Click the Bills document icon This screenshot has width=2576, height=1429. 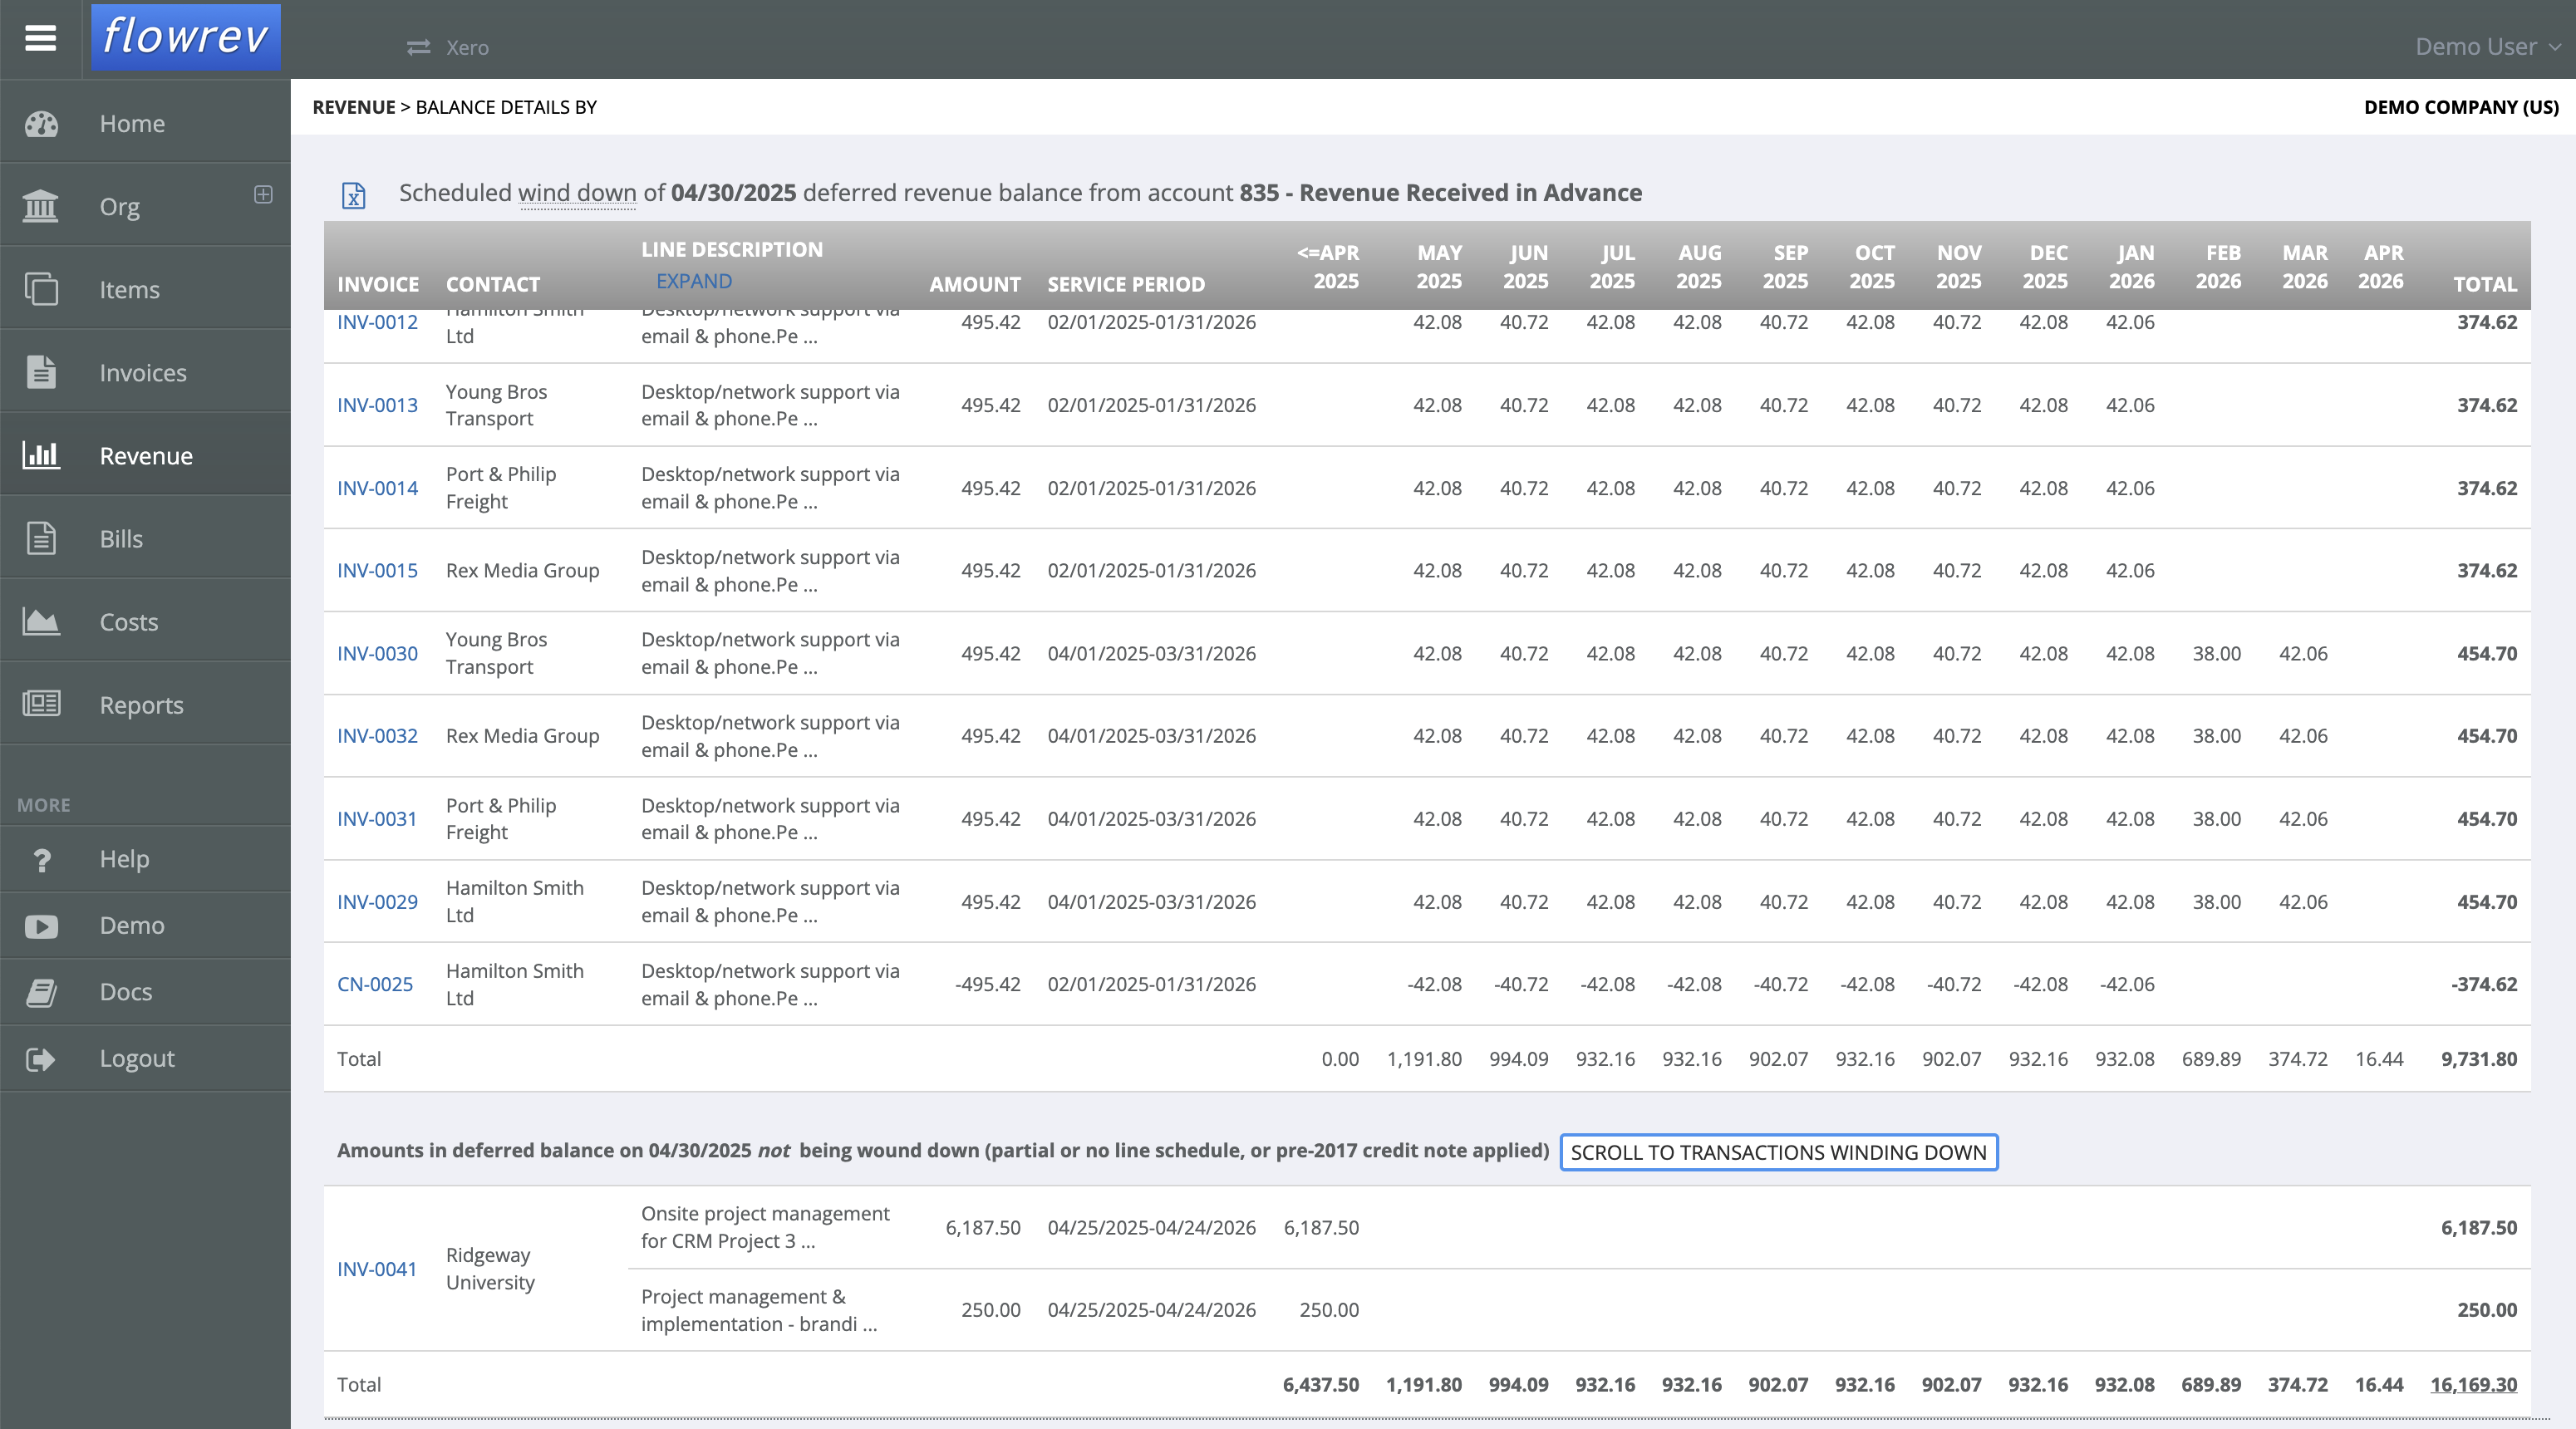pyautogui.click(x=41, y=538)
